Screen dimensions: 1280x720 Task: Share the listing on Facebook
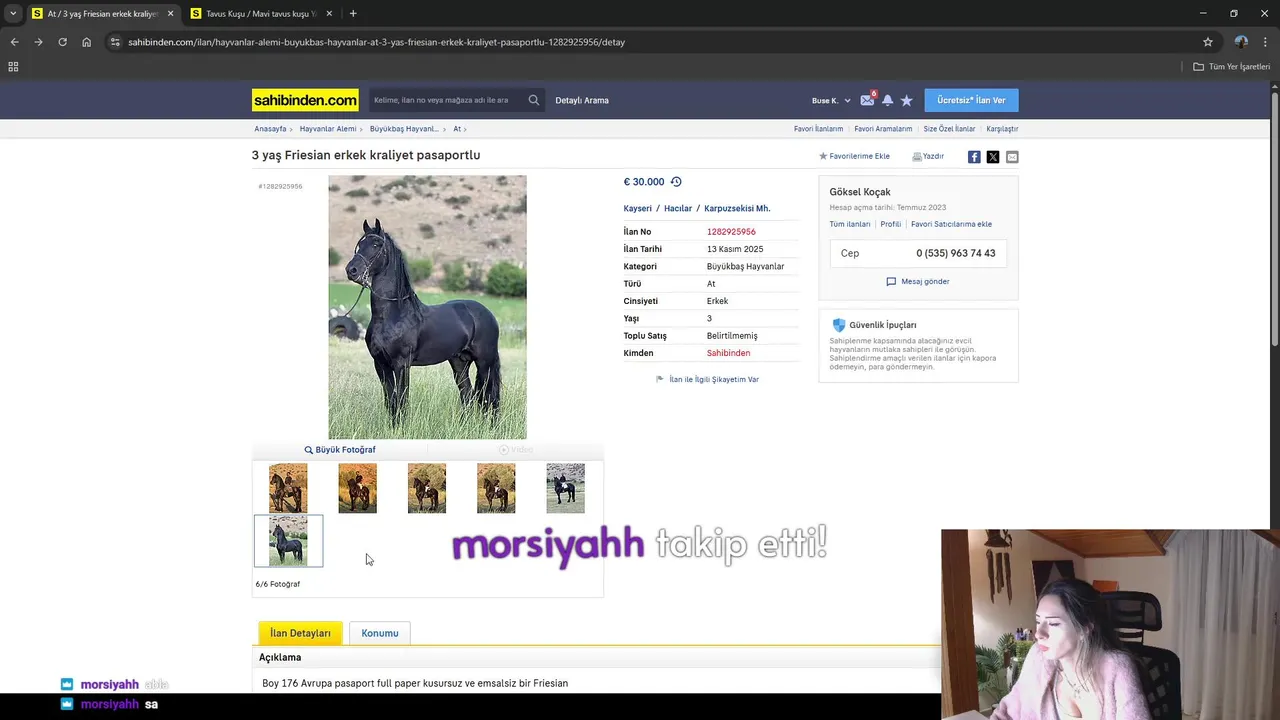[x=974, y=157]
